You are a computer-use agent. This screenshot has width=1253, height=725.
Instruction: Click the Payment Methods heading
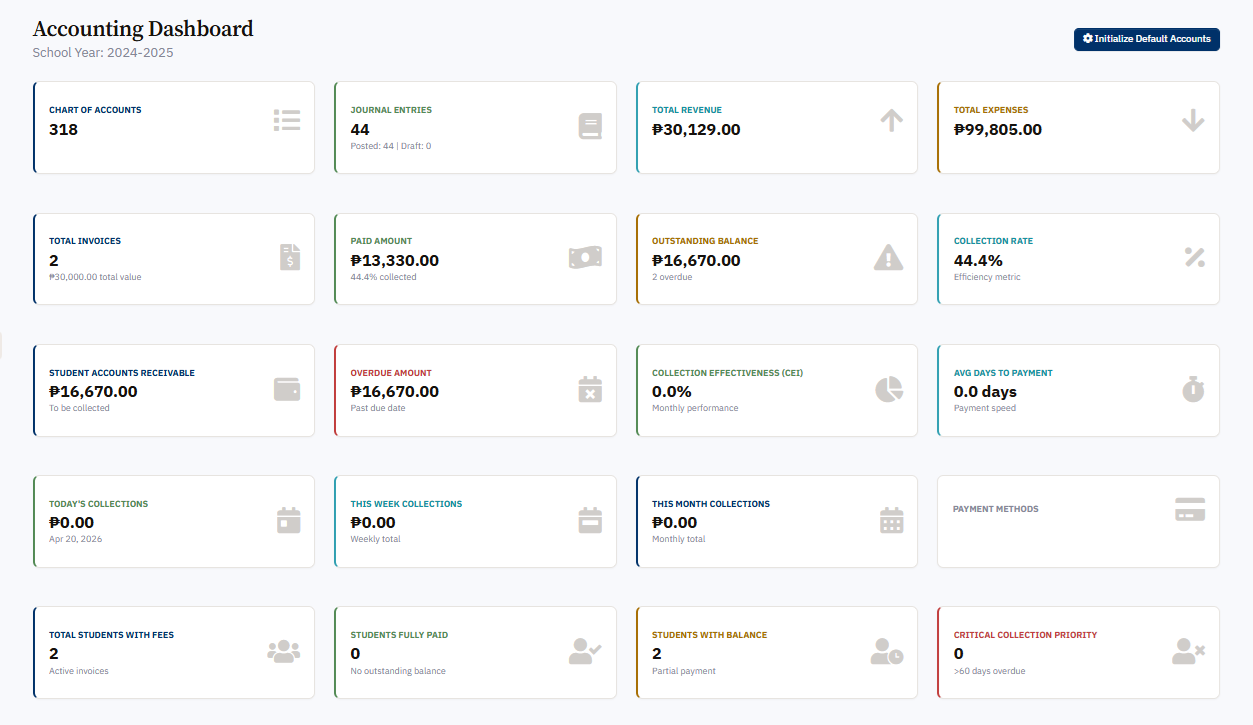click(x=996, y=509)
